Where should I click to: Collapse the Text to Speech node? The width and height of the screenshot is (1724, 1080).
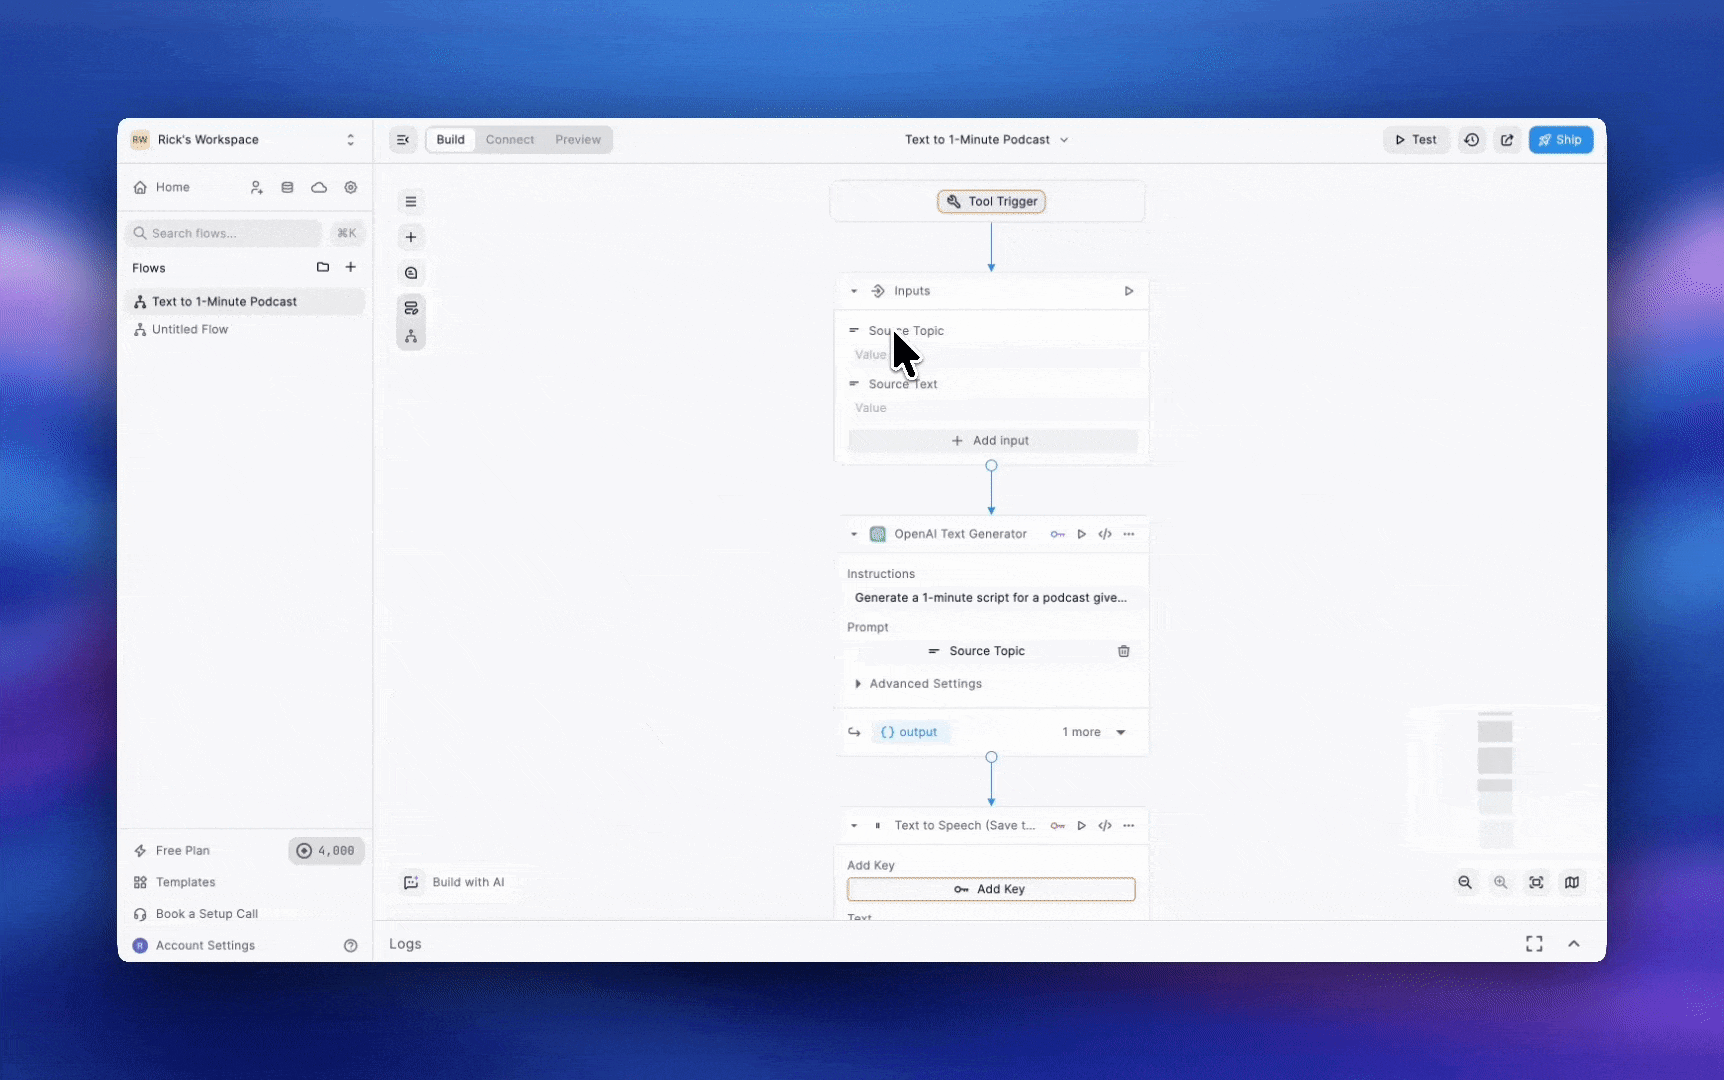(x=854, y=826)
